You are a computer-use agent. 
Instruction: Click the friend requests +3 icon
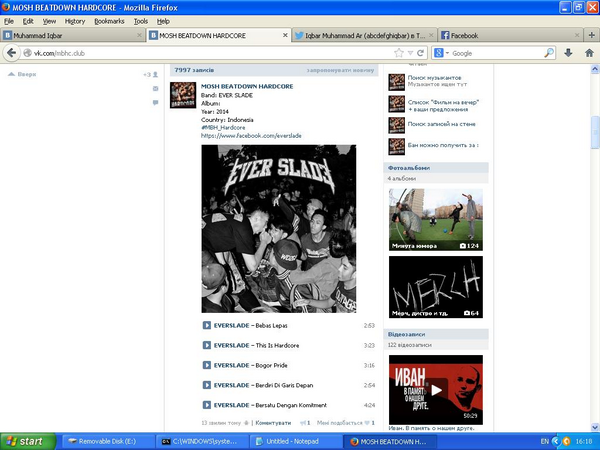tap(151, 74)
